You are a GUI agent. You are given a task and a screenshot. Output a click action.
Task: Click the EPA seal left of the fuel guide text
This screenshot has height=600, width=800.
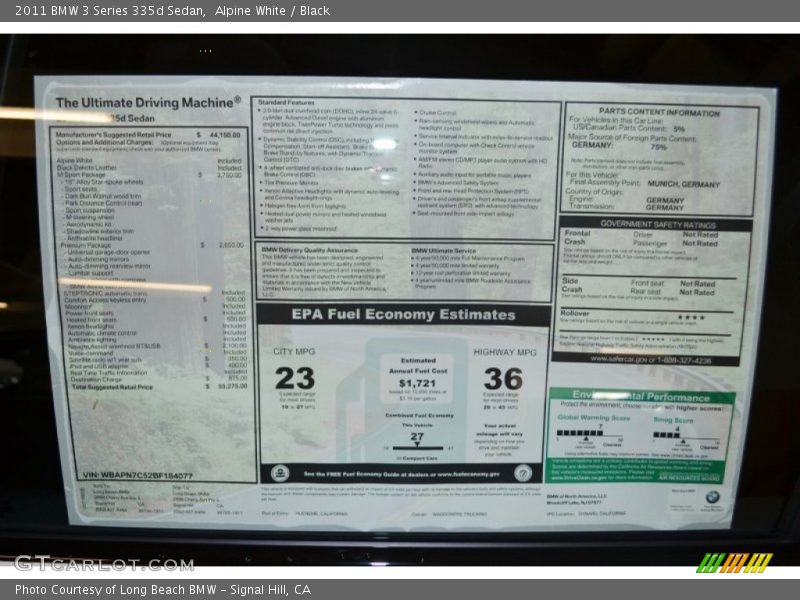[x=280, y=473]
